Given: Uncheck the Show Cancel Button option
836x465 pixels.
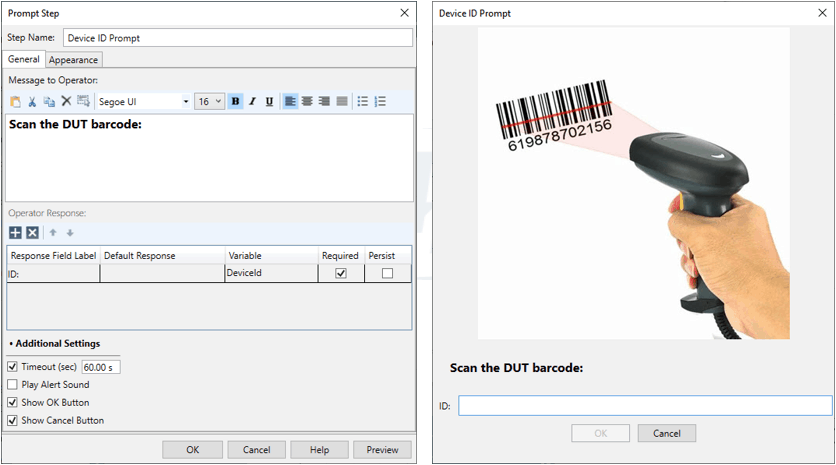Looking at the screenshot, I should point(13,421).
